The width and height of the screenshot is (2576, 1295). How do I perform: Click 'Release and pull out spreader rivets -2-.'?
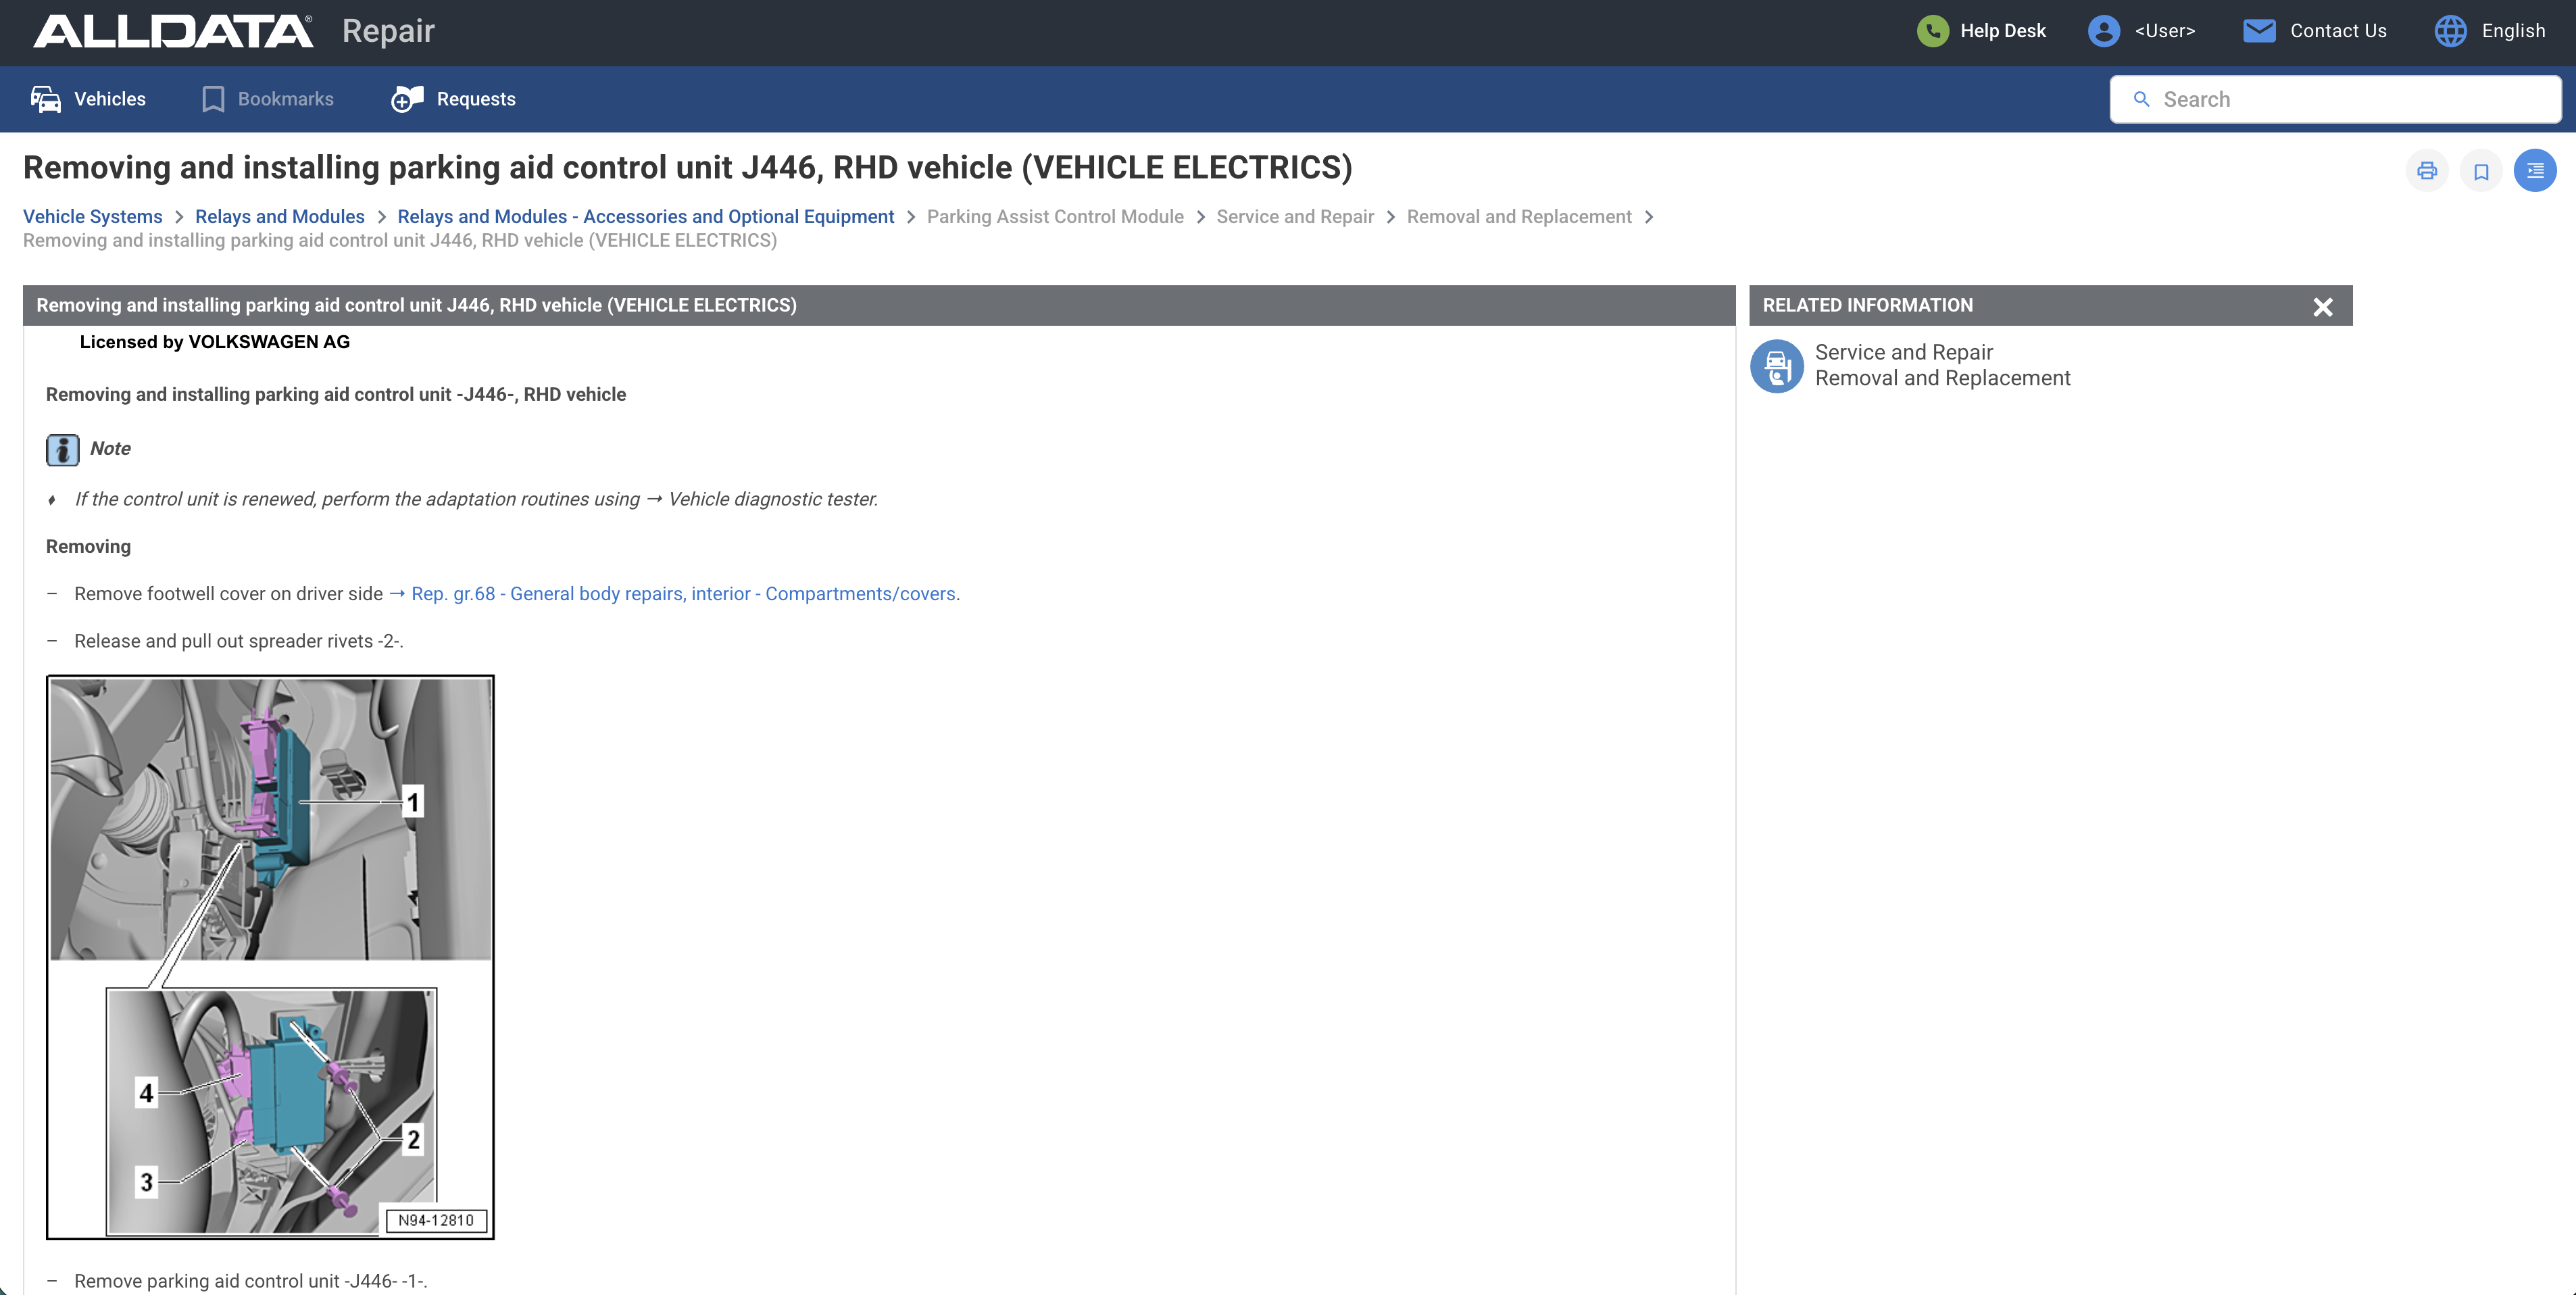238,641
